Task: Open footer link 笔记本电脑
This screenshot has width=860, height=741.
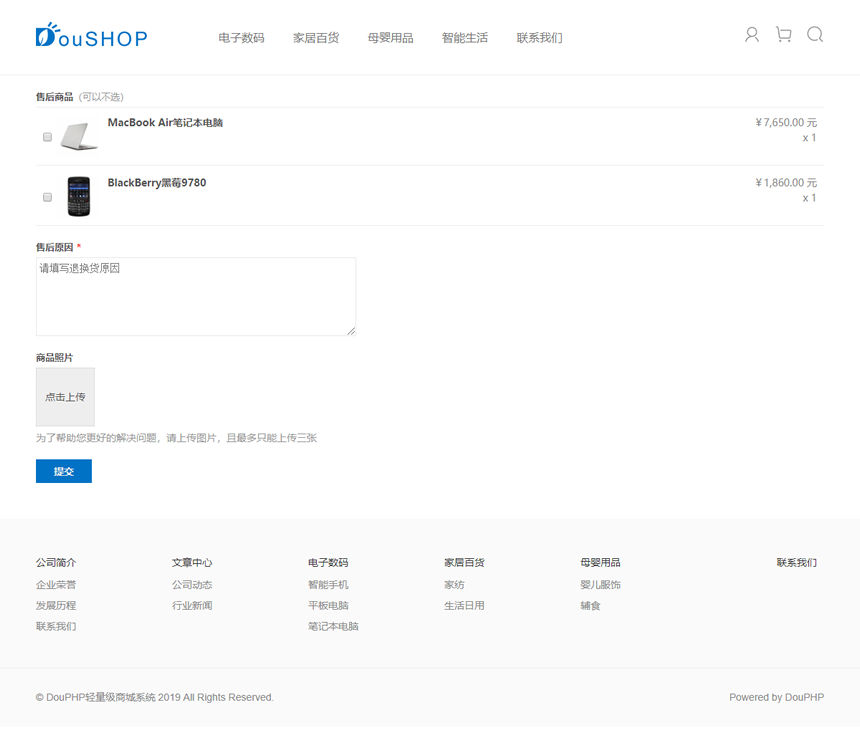Action: click(x=333, y=626)
